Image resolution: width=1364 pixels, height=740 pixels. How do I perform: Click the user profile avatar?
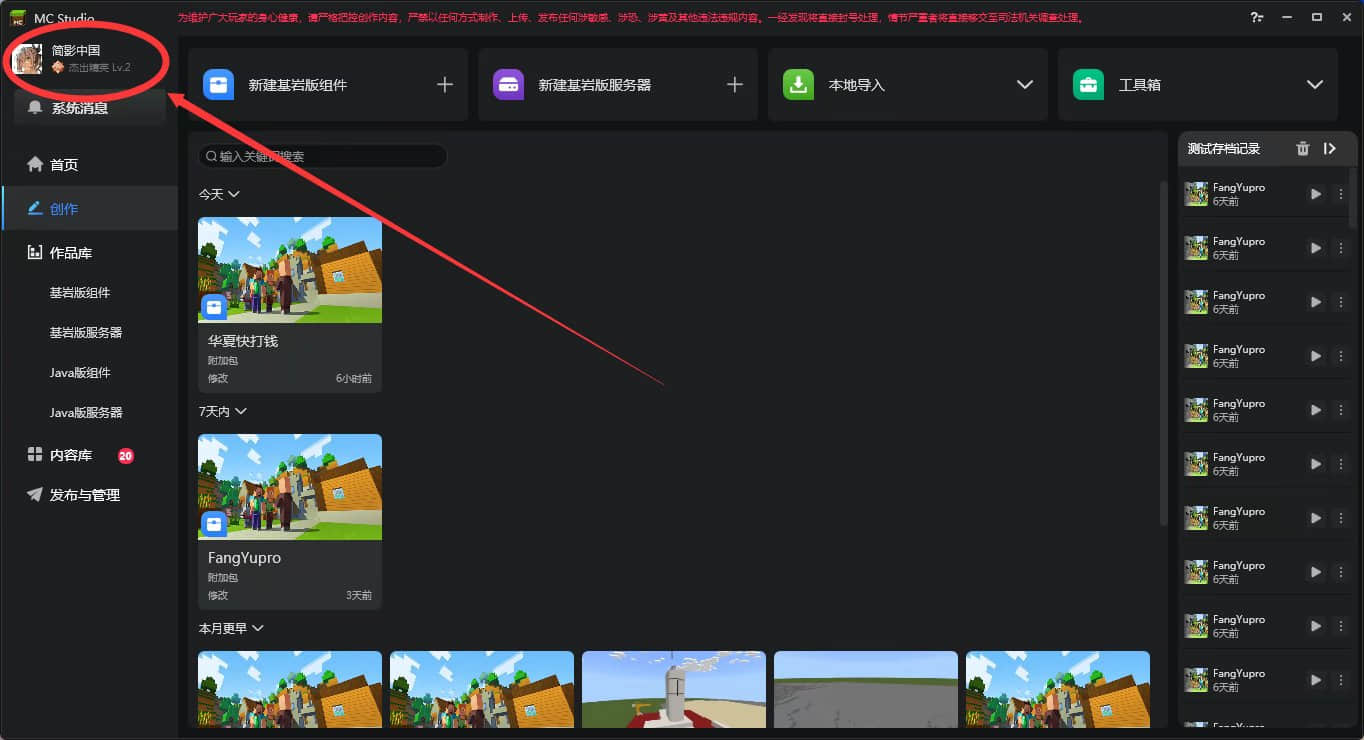click(27, 59)
